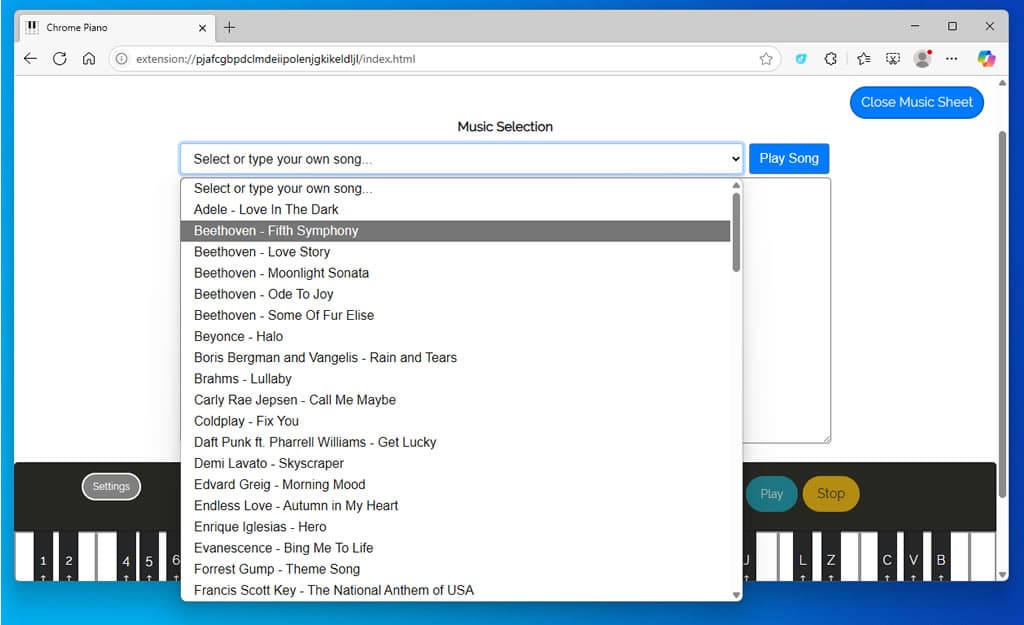Click the yellow Stop button
1024x625 pixels.
(831, 494)
